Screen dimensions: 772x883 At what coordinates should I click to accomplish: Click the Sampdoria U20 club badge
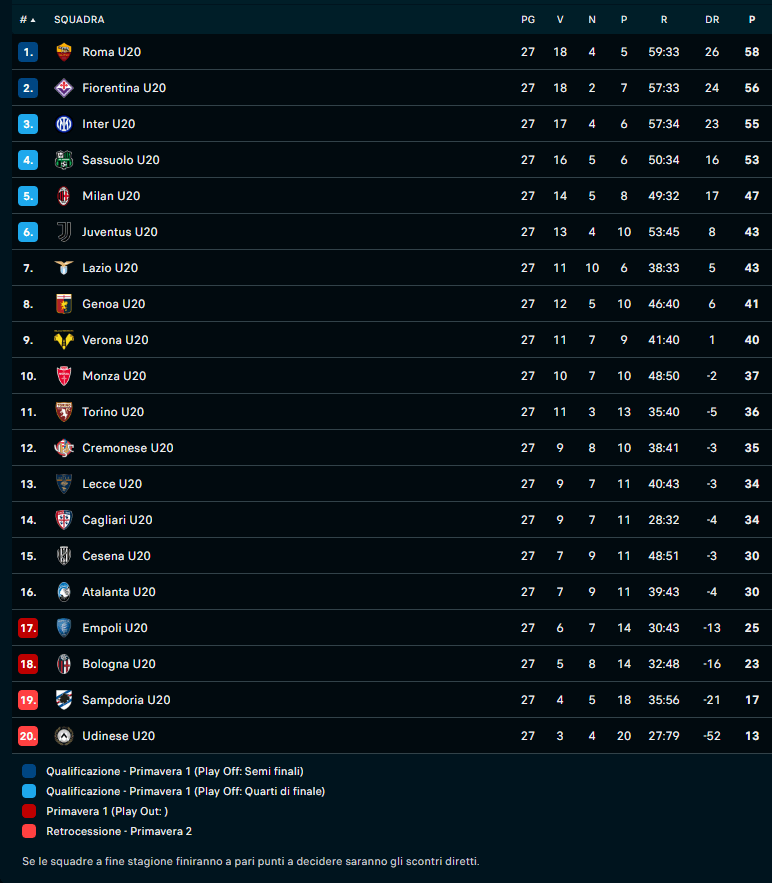(x=64, y=700)
